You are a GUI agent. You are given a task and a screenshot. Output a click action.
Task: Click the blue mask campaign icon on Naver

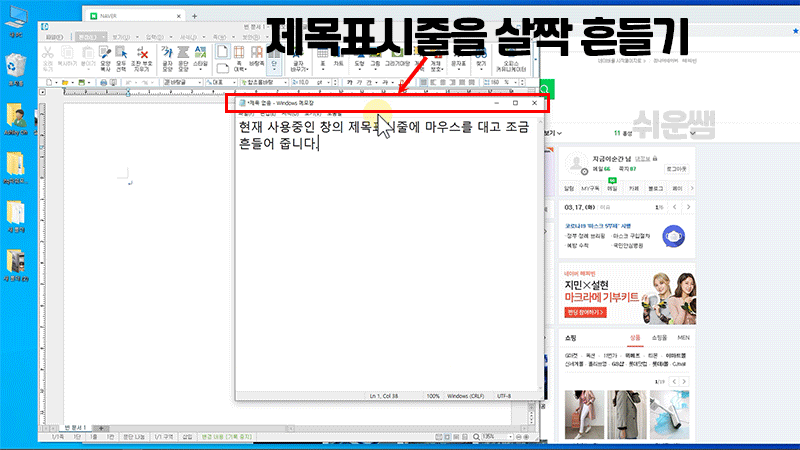point(673,236)
